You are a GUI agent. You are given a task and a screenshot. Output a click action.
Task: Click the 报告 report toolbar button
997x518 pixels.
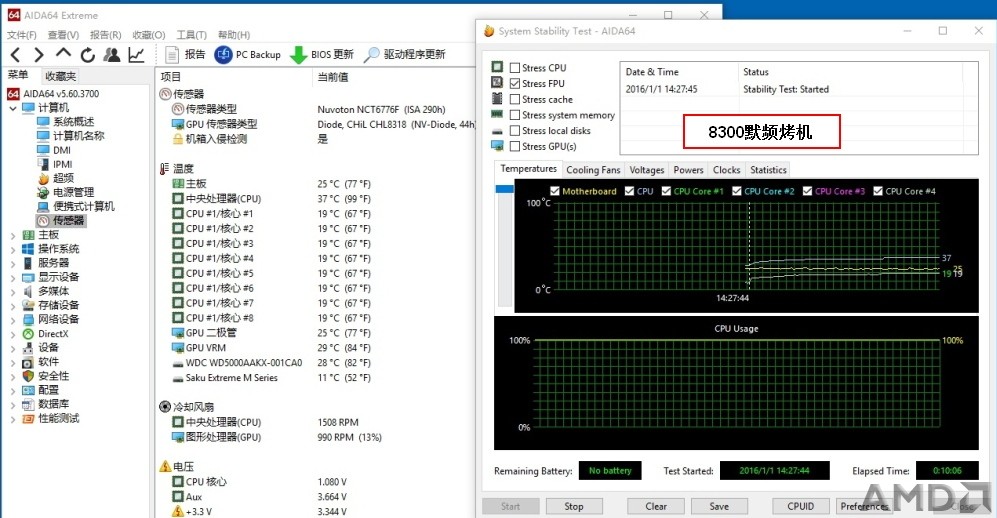coord(185,55)
